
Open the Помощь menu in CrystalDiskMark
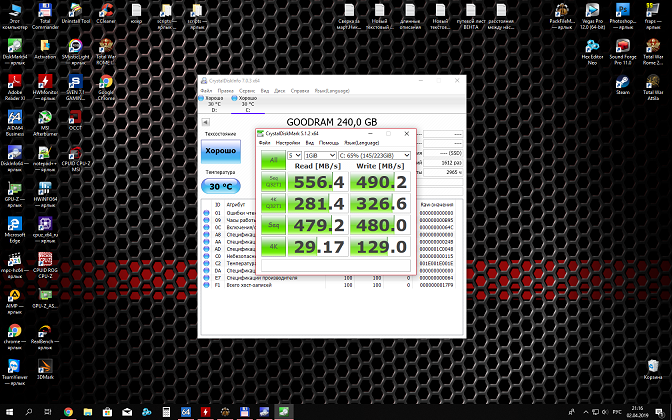pos(329,143)
